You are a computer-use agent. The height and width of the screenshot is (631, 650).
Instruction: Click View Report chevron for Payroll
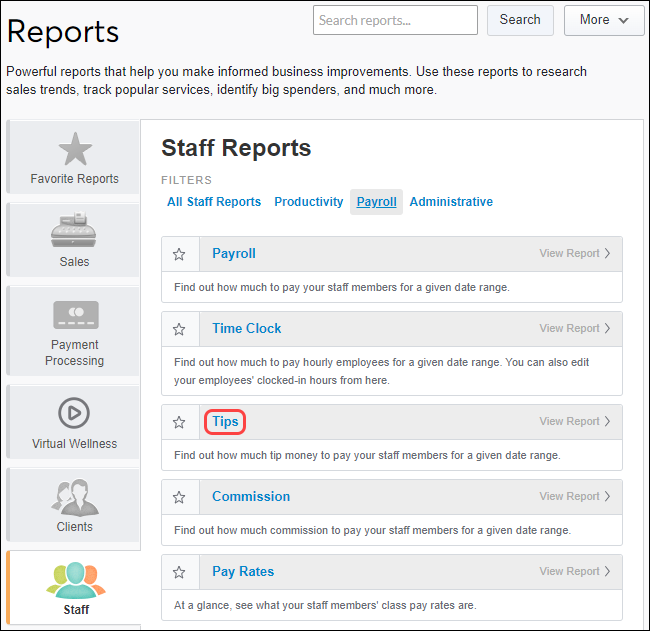607,253
